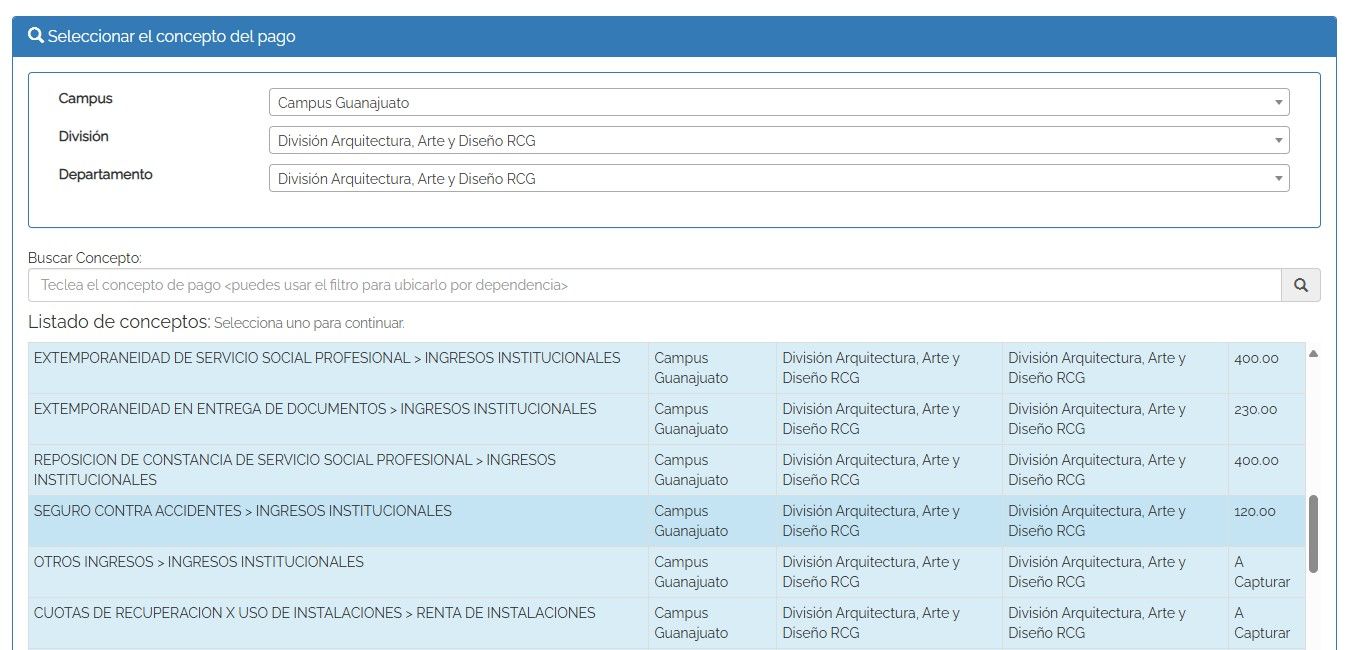Click Campus Guanajuato in SEGURO CONTRA ACCIDENTES row
Screen dimensions: 1354x650
click(x=691, y=521)
